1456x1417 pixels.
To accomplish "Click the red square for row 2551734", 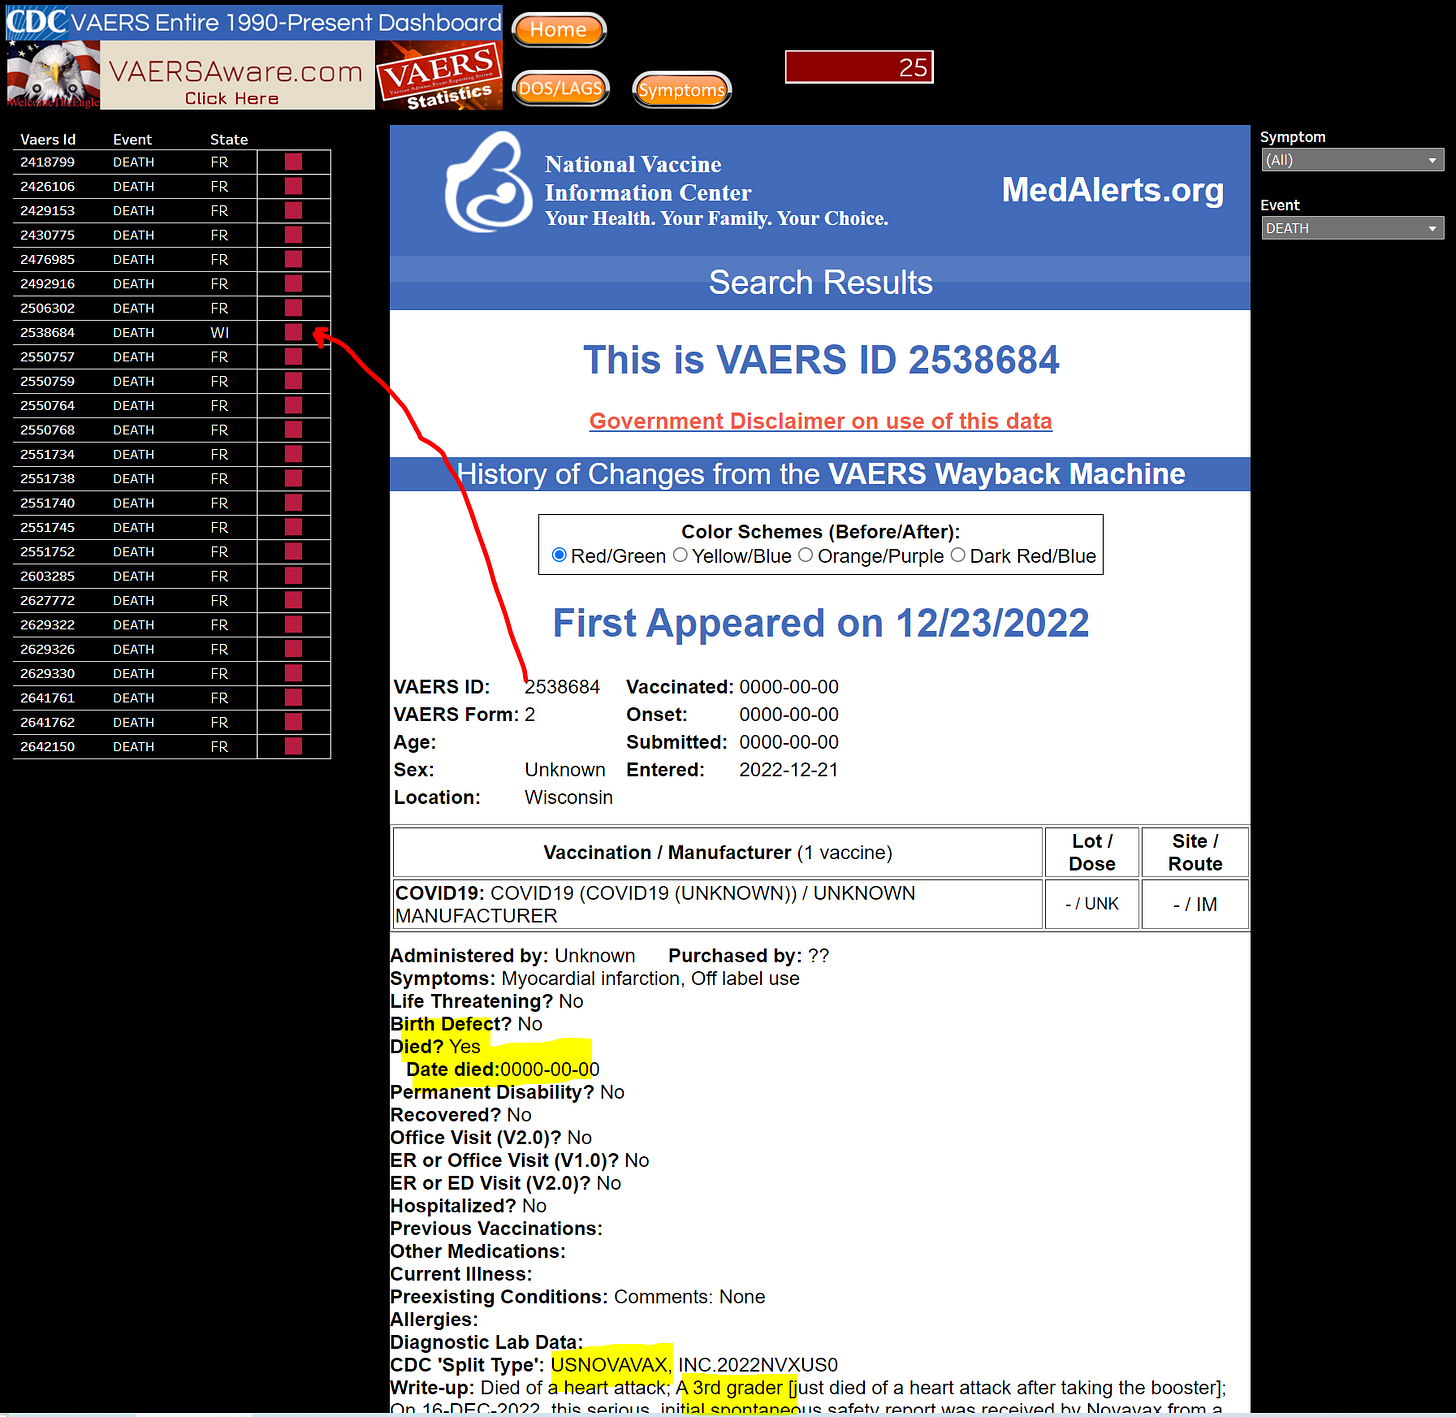I will [x=293, y=453].
